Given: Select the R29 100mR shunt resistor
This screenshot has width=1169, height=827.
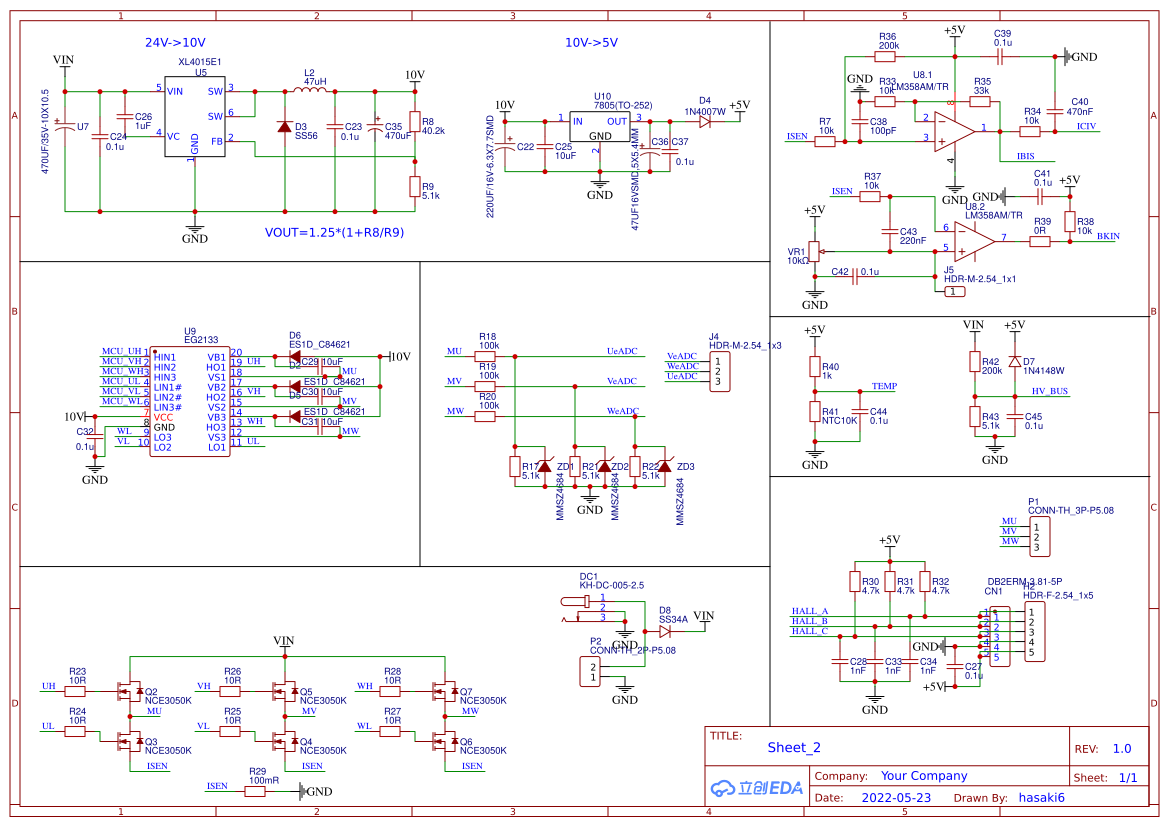Looking at the screenshot, I should pos(256,791).
